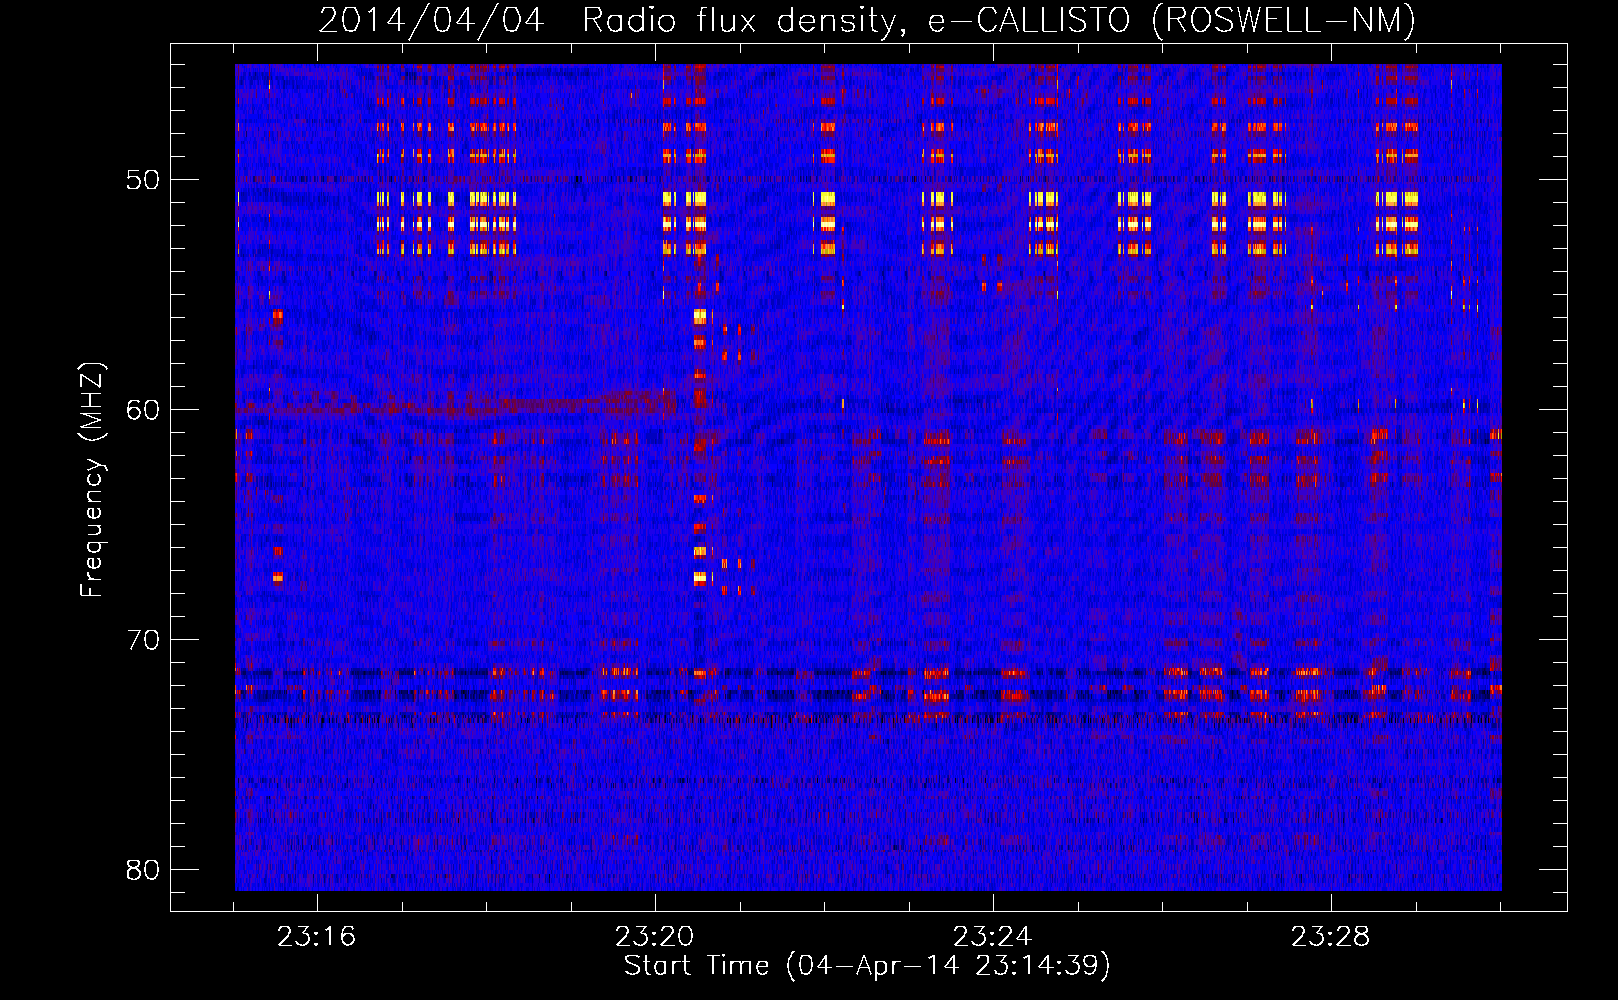The width and height of the screenshot is (1618, 1000).
Task: Click the 23:24 time tick label
Action: pyautogui.click(x=992, y=937)
